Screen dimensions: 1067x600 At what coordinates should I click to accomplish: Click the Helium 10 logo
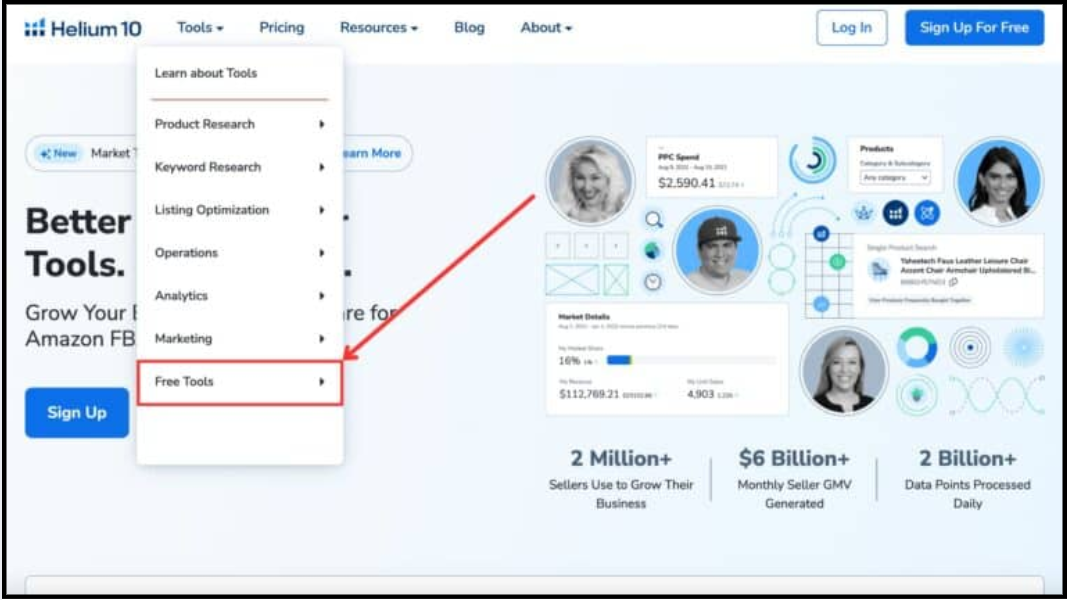(70, 28)
